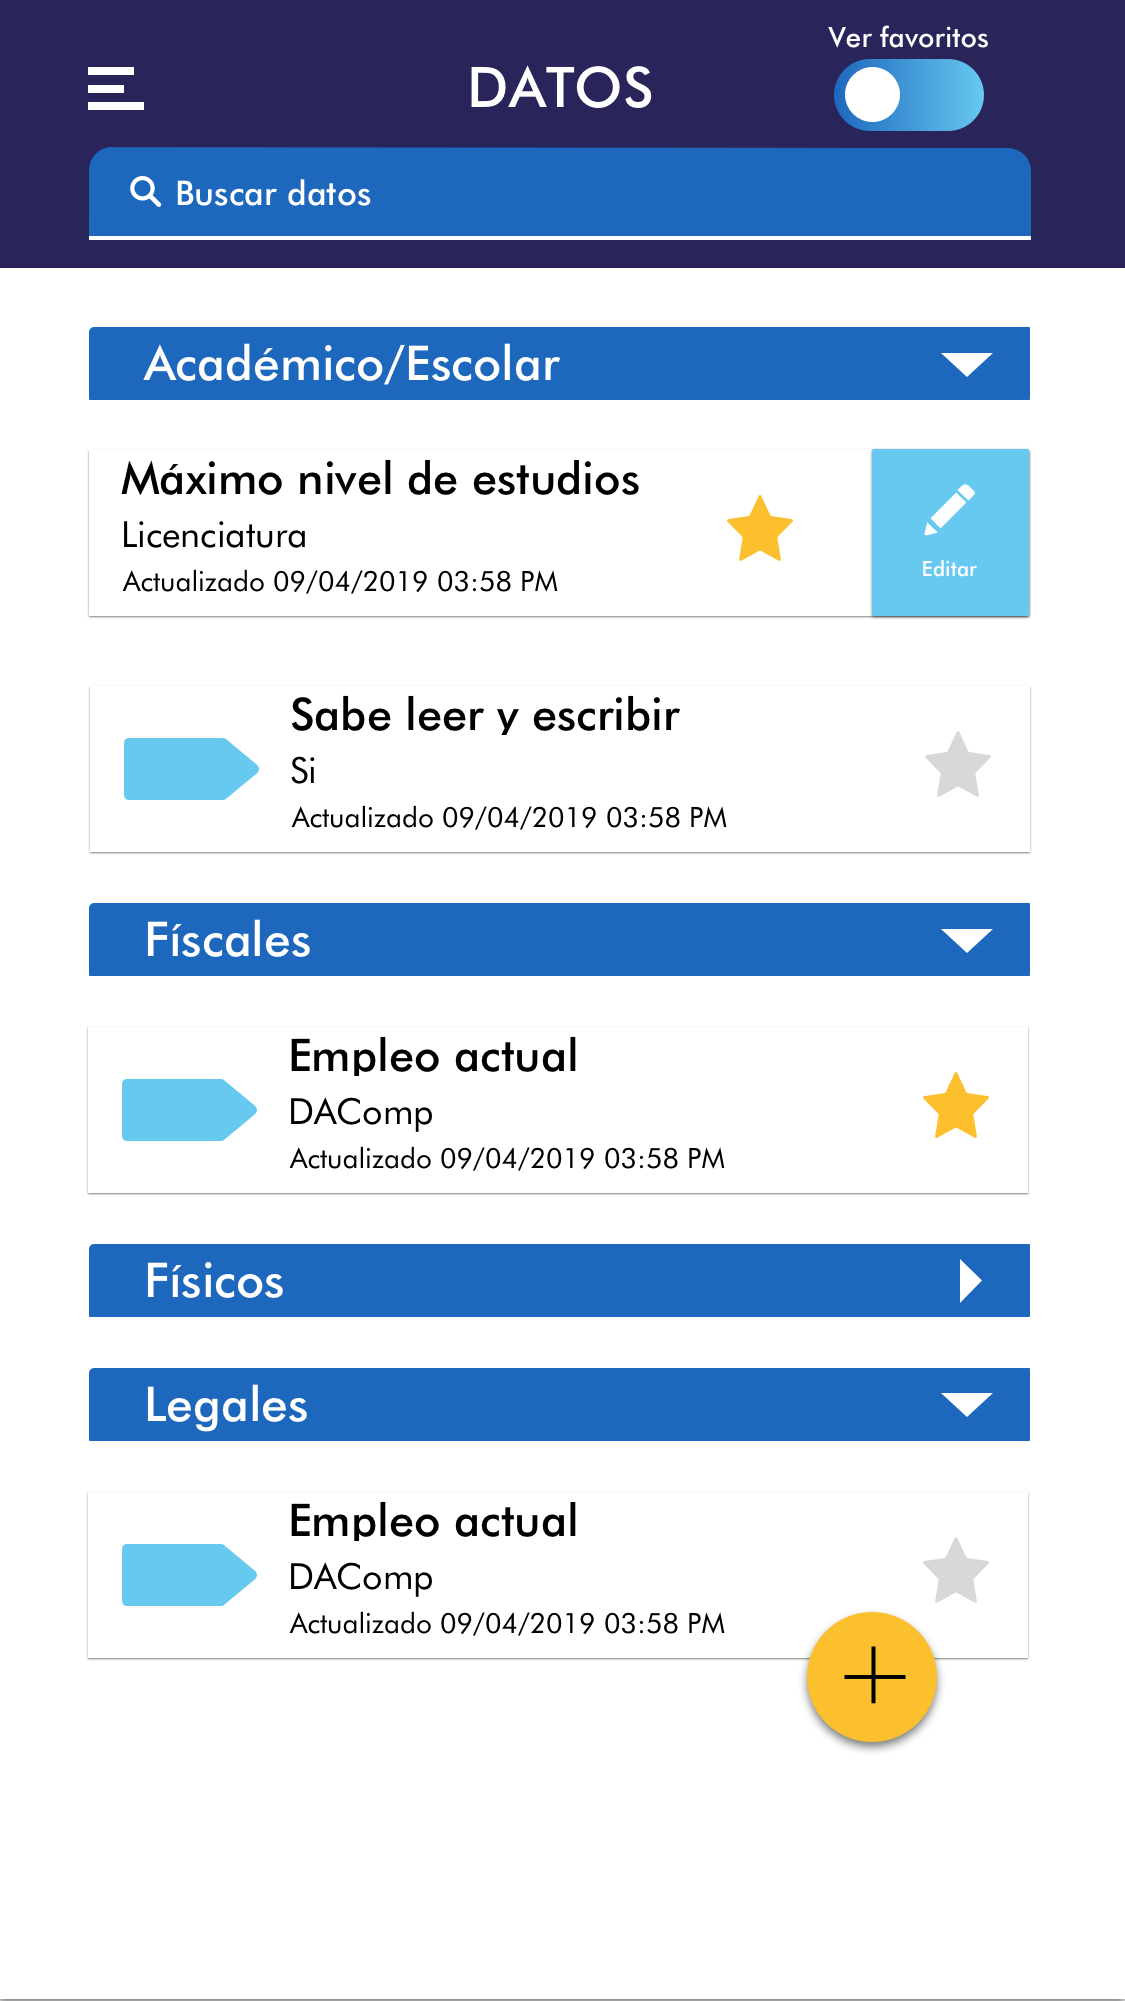Click the search magnifier icon

[x=146, y=192]
